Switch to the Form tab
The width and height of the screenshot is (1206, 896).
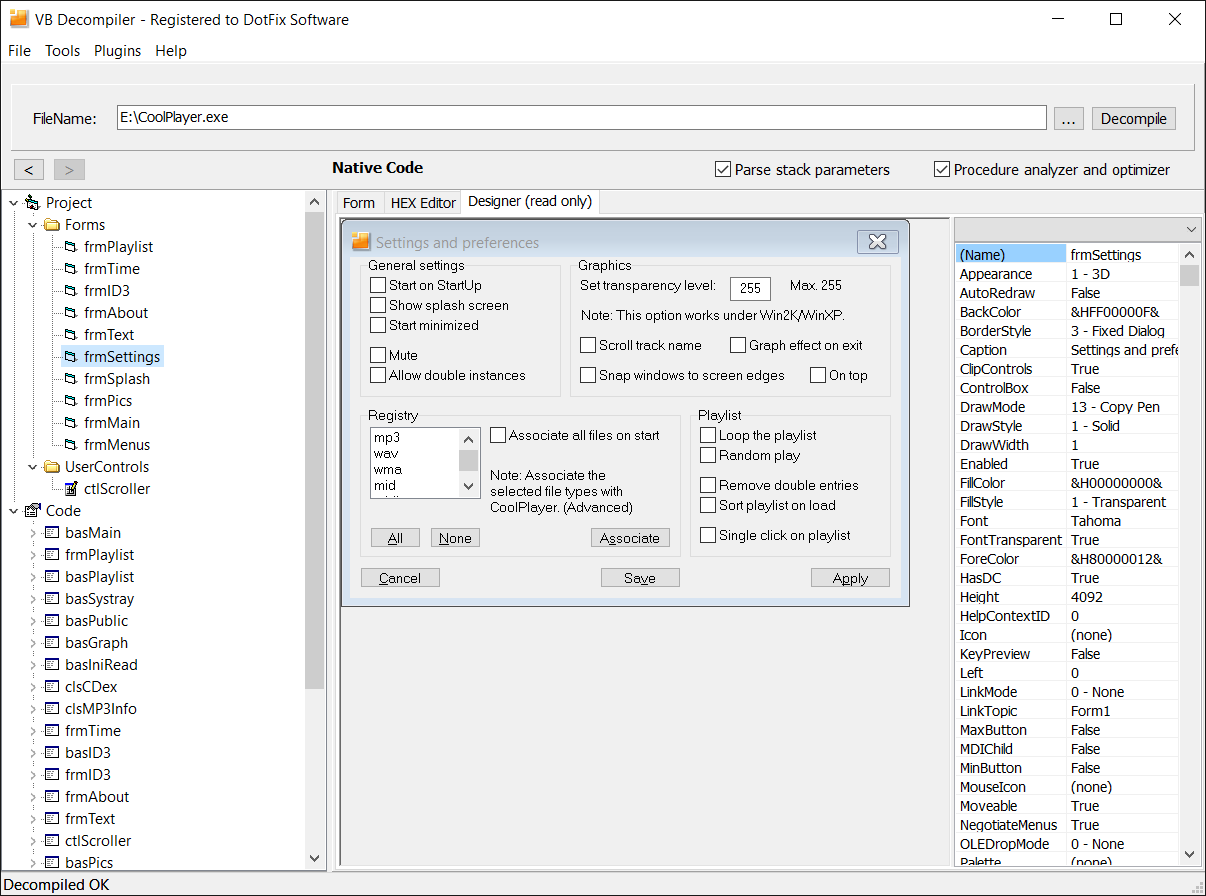point(359,203)
